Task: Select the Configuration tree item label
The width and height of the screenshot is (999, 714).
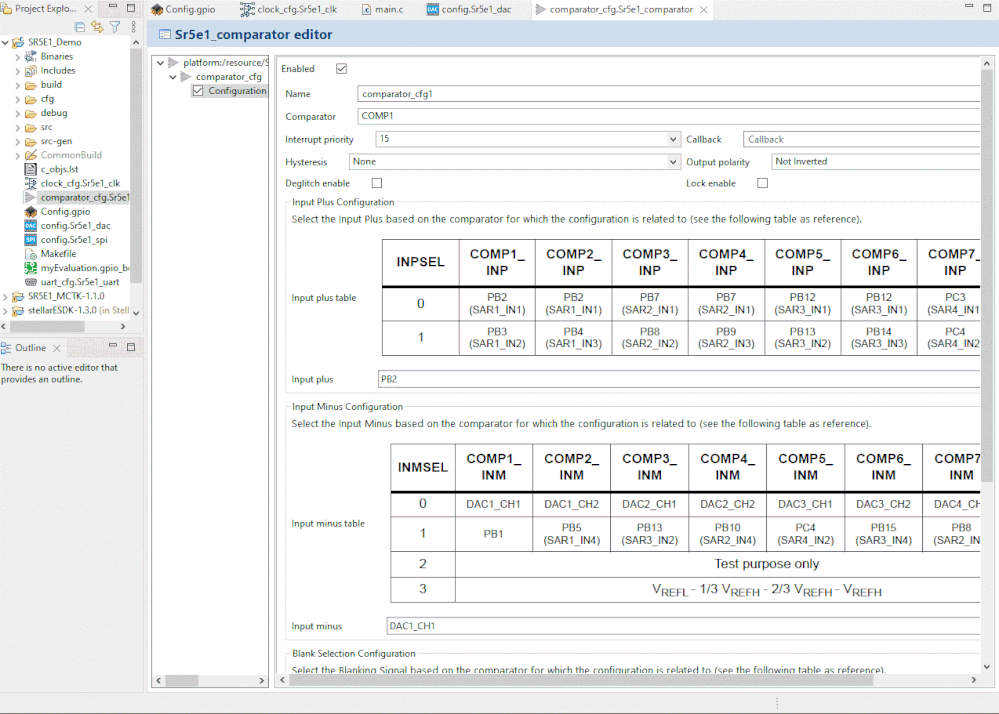Action: coord(237,90)
